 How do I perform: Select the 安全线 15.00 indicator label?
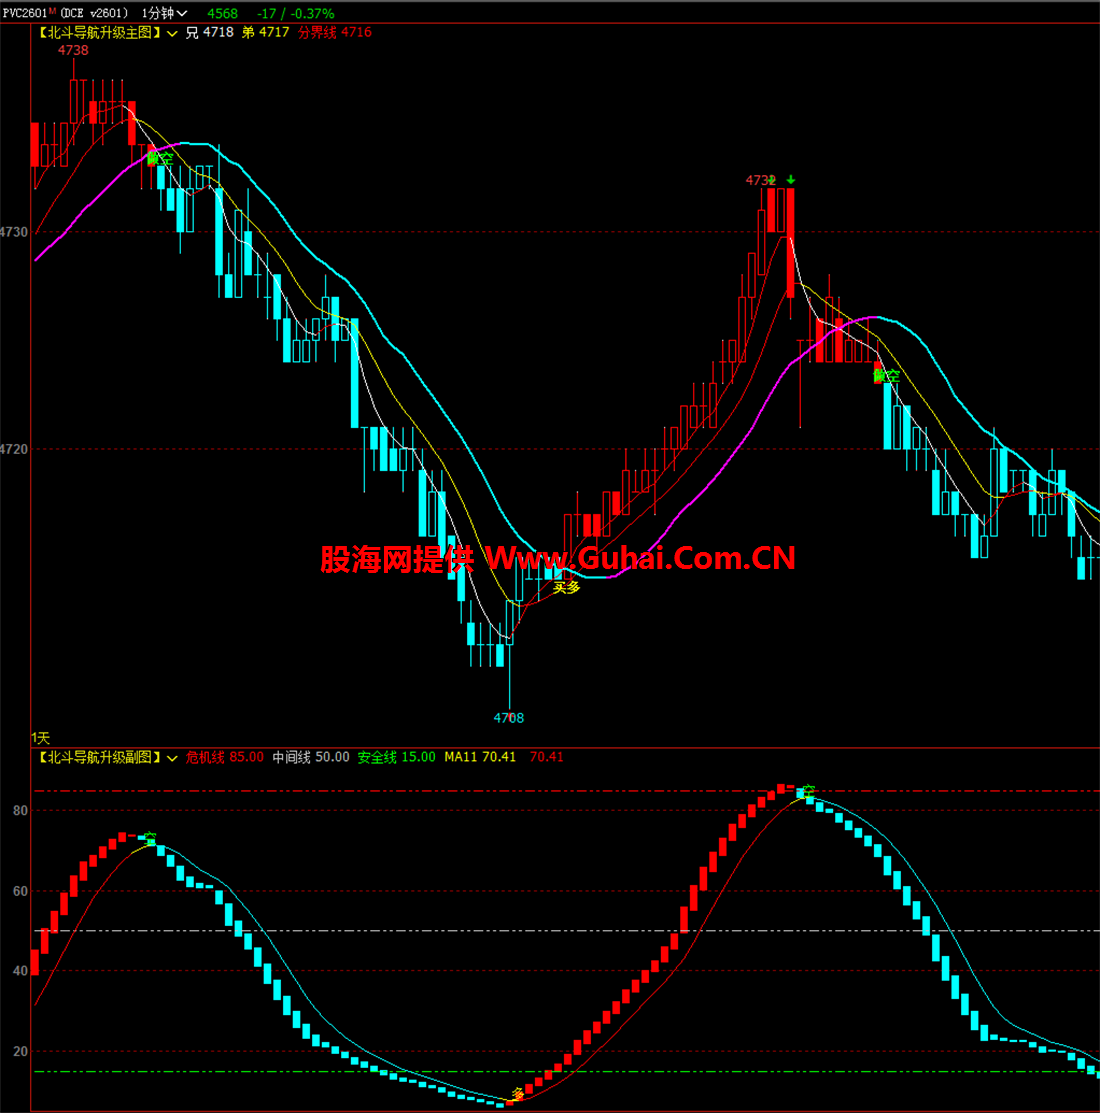396,757
